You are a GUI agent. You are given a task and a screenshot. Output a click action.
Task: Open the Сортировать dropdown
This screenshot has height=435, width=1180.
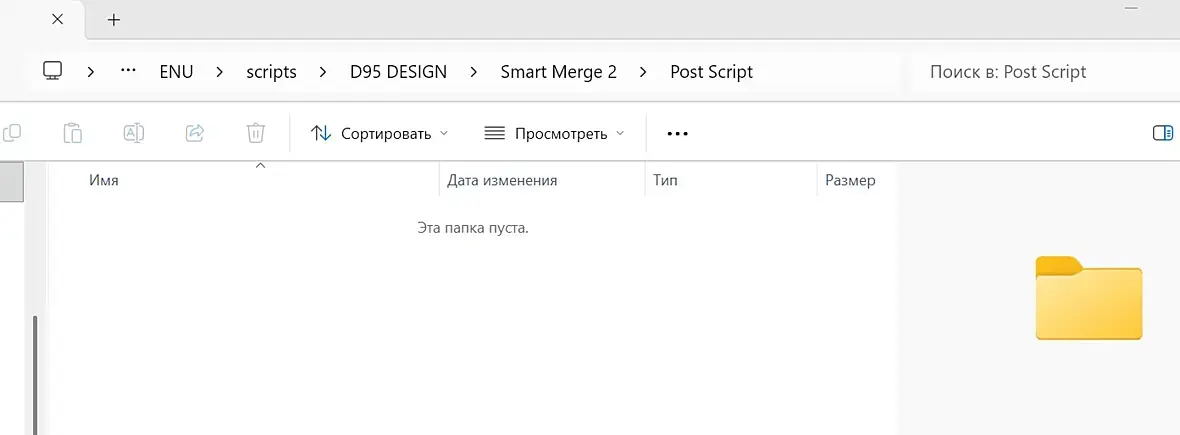point(379,133)
